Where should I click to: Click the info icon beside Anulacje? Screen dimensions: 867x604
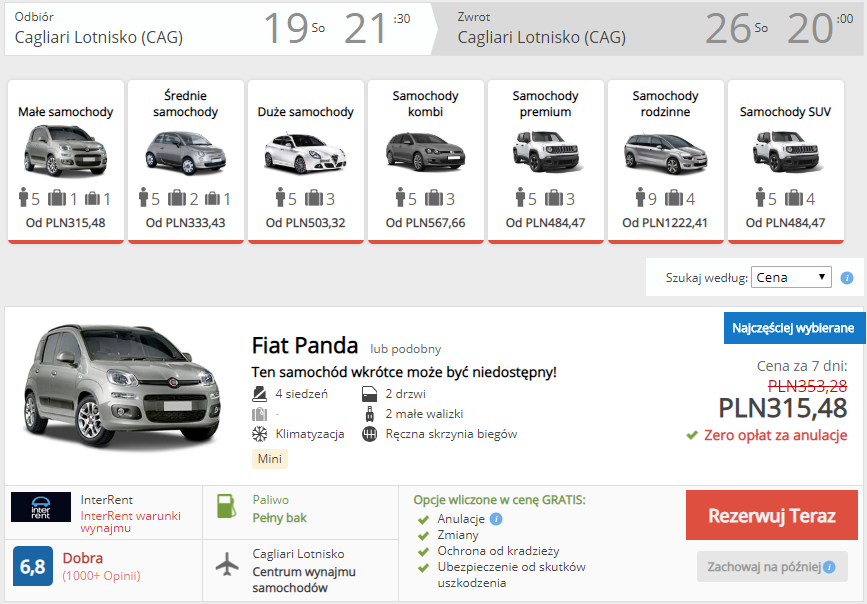496,519
